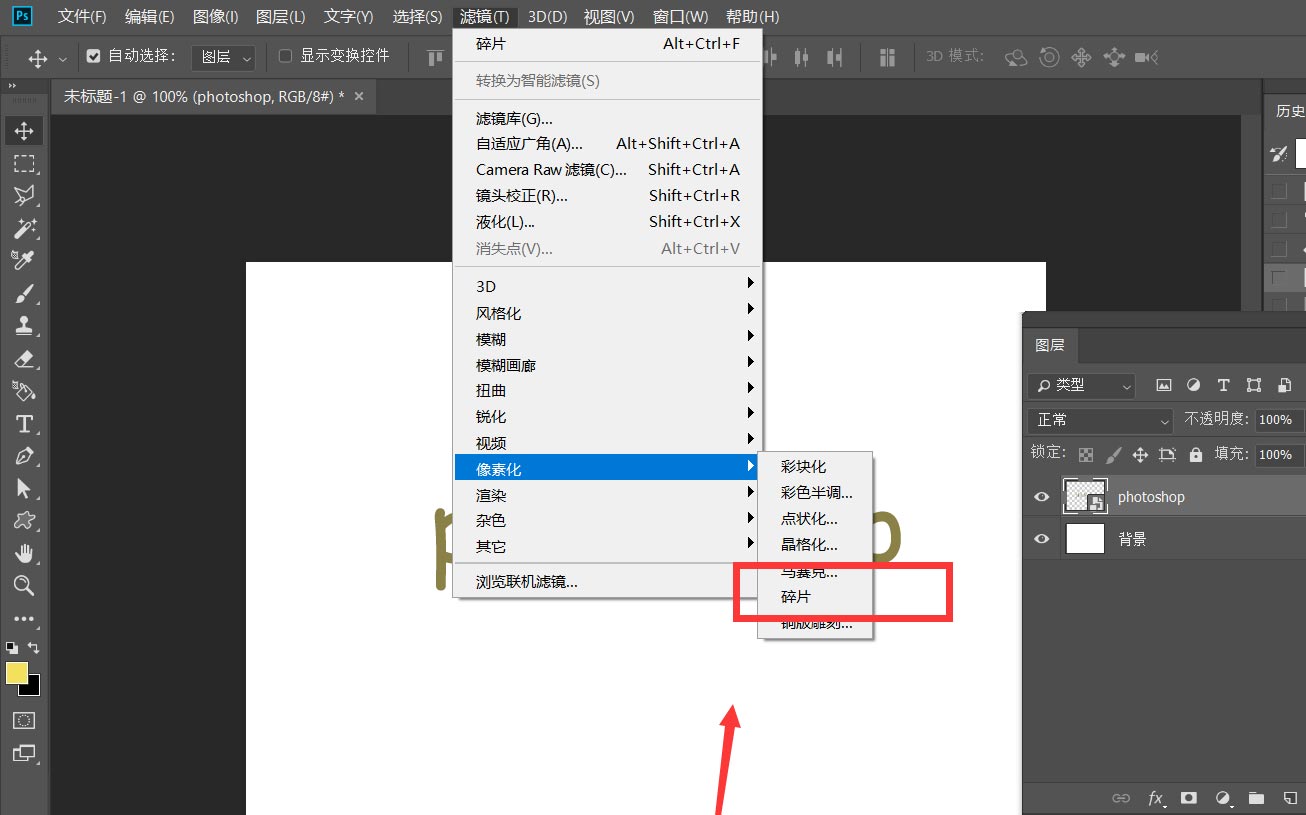The height and width of the screenshot is (815, 1306).
Task: Change screen mode icon at toolbar bottom
Action: point(24,753)
